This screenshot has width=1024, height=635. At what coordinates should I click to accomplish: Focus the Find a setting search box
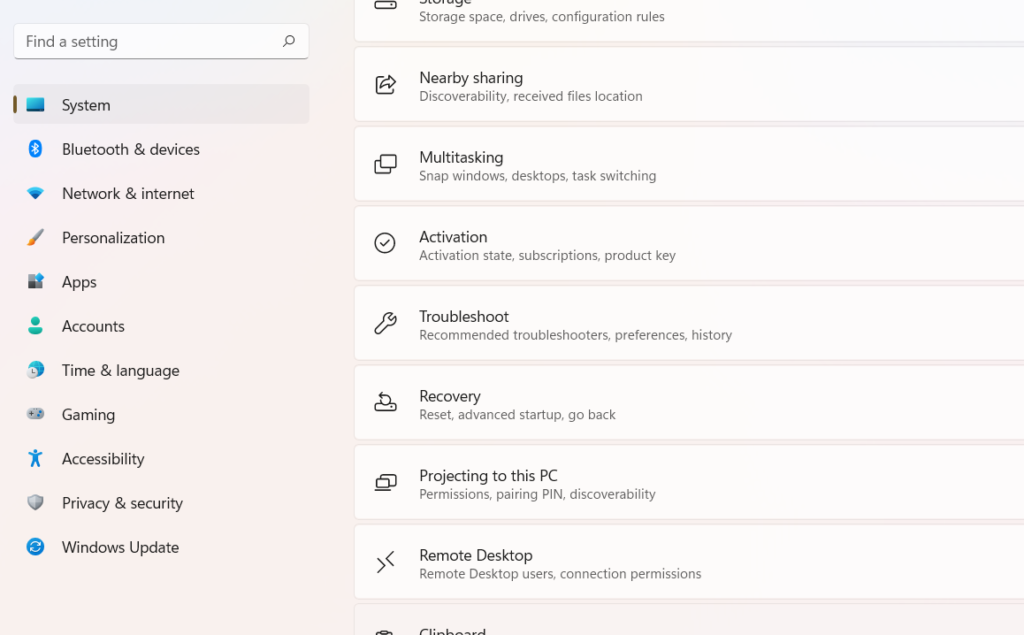click(x=161, y=41)
